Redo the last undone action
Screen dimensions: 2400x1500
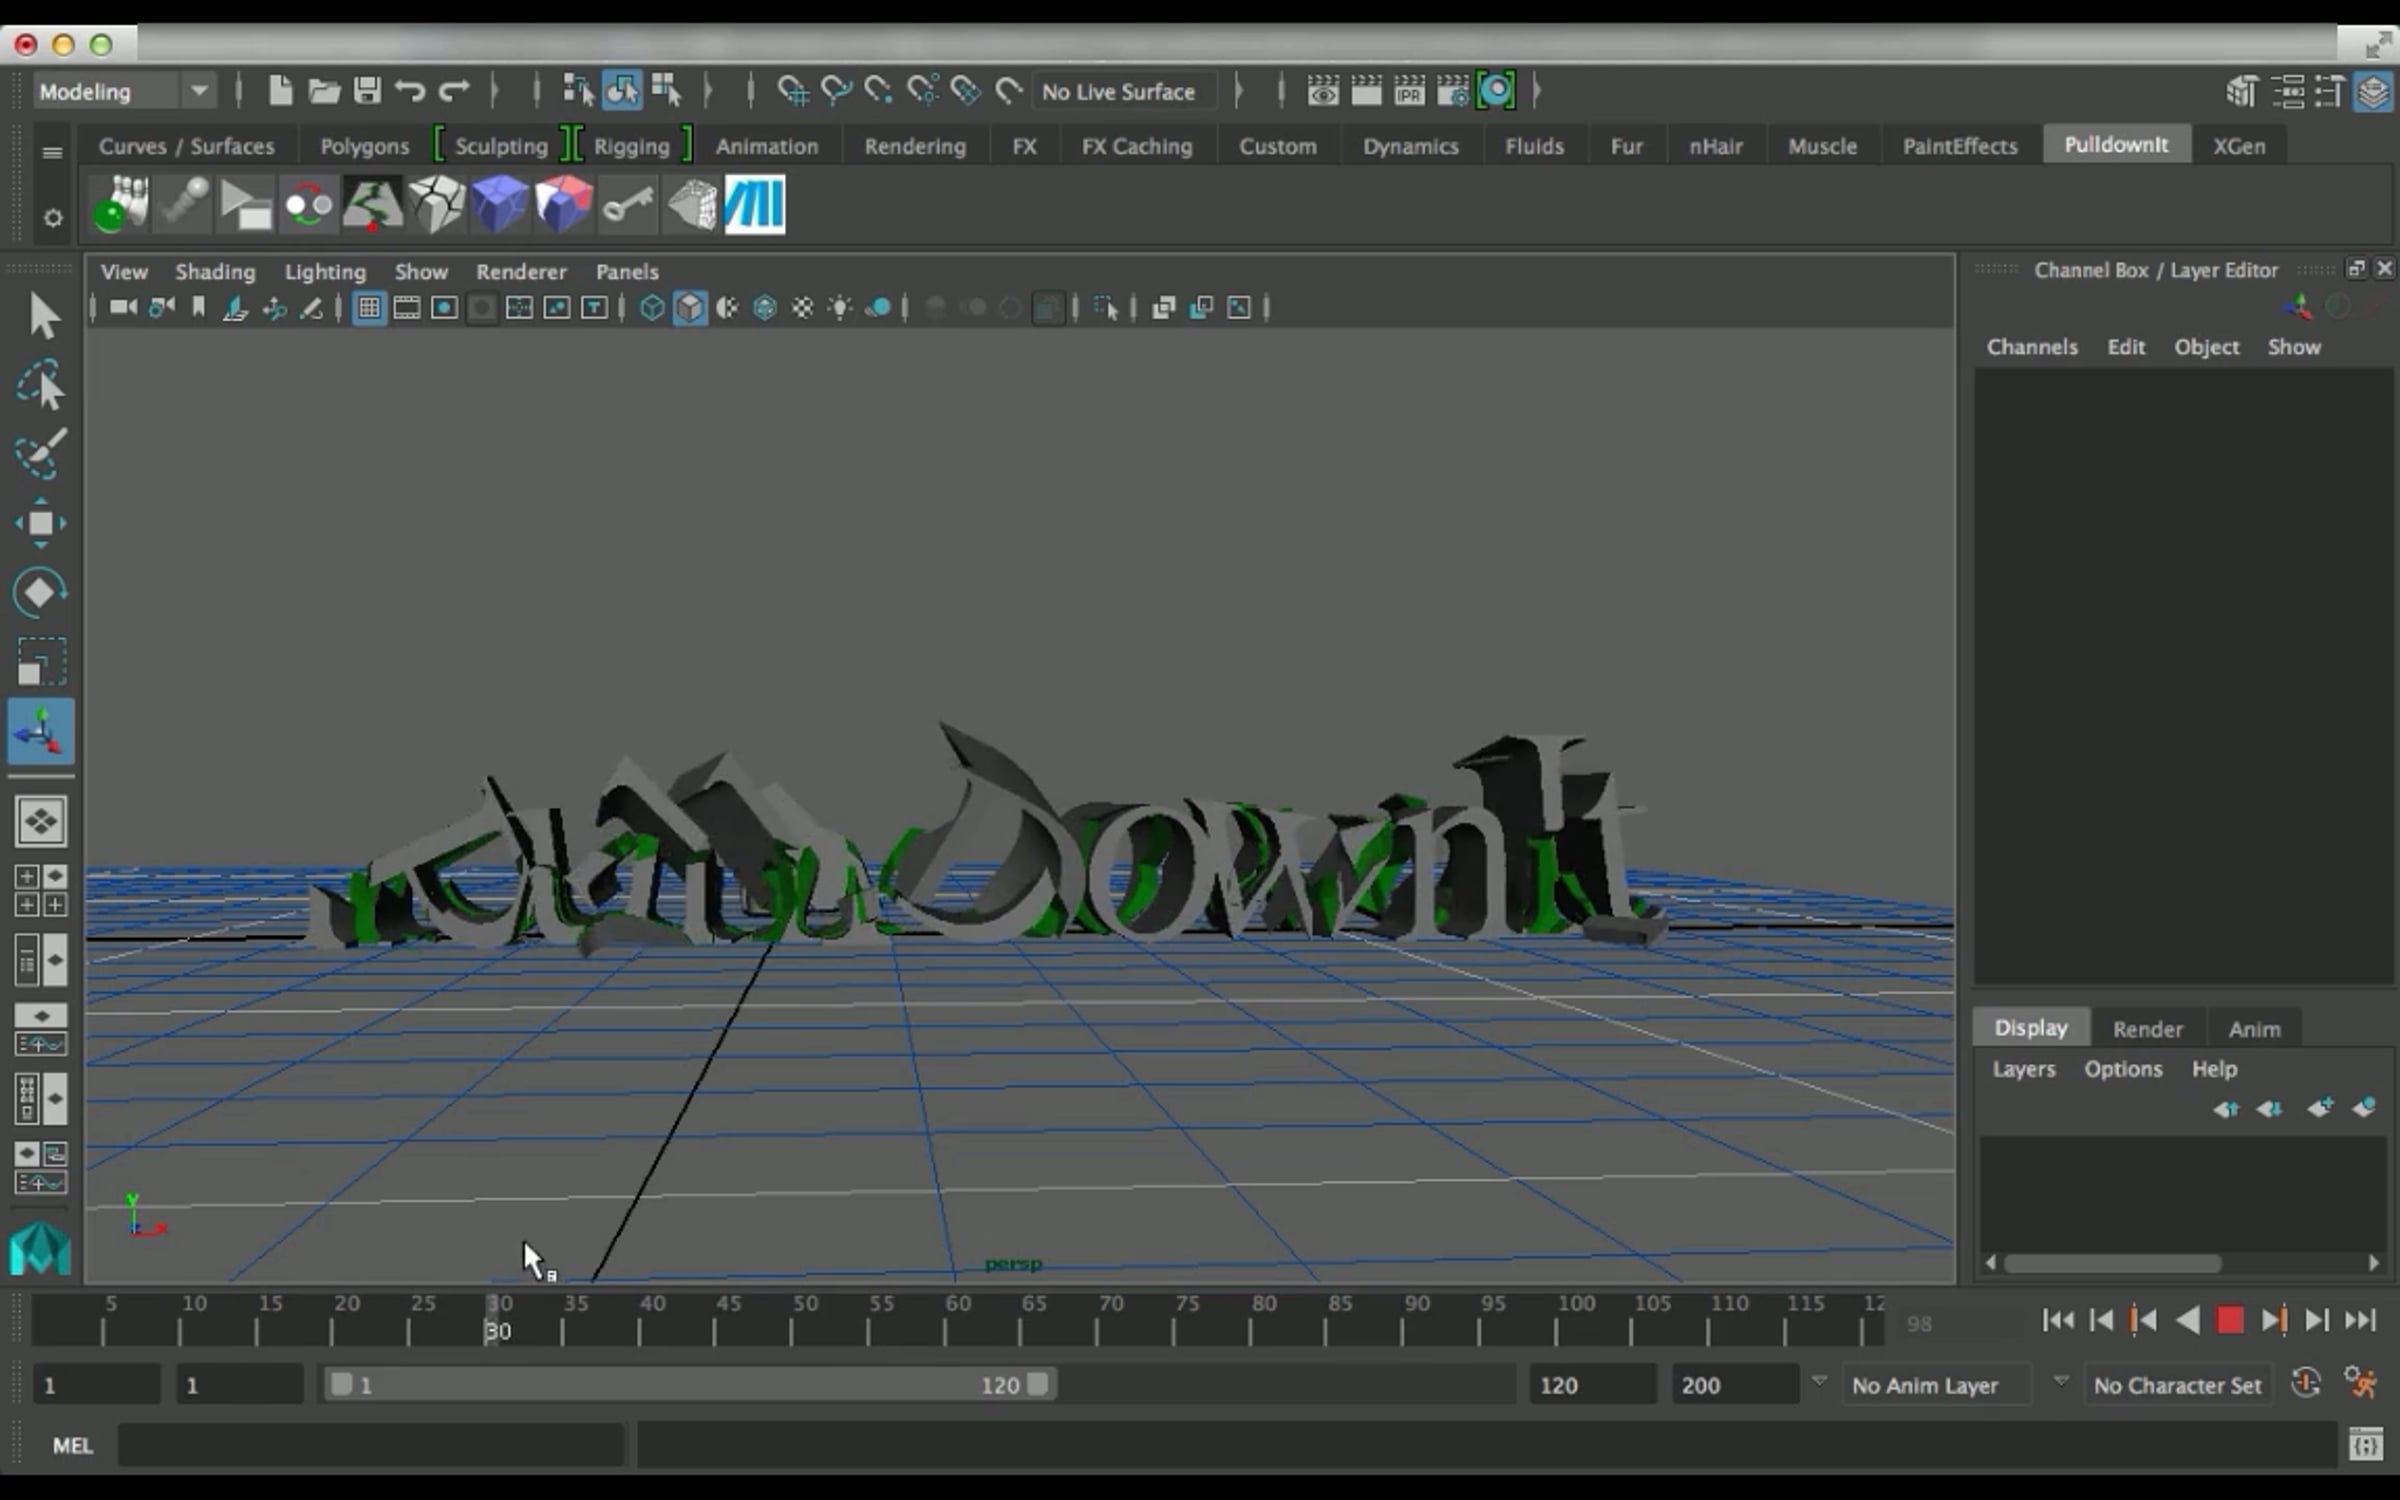(454, 91)
